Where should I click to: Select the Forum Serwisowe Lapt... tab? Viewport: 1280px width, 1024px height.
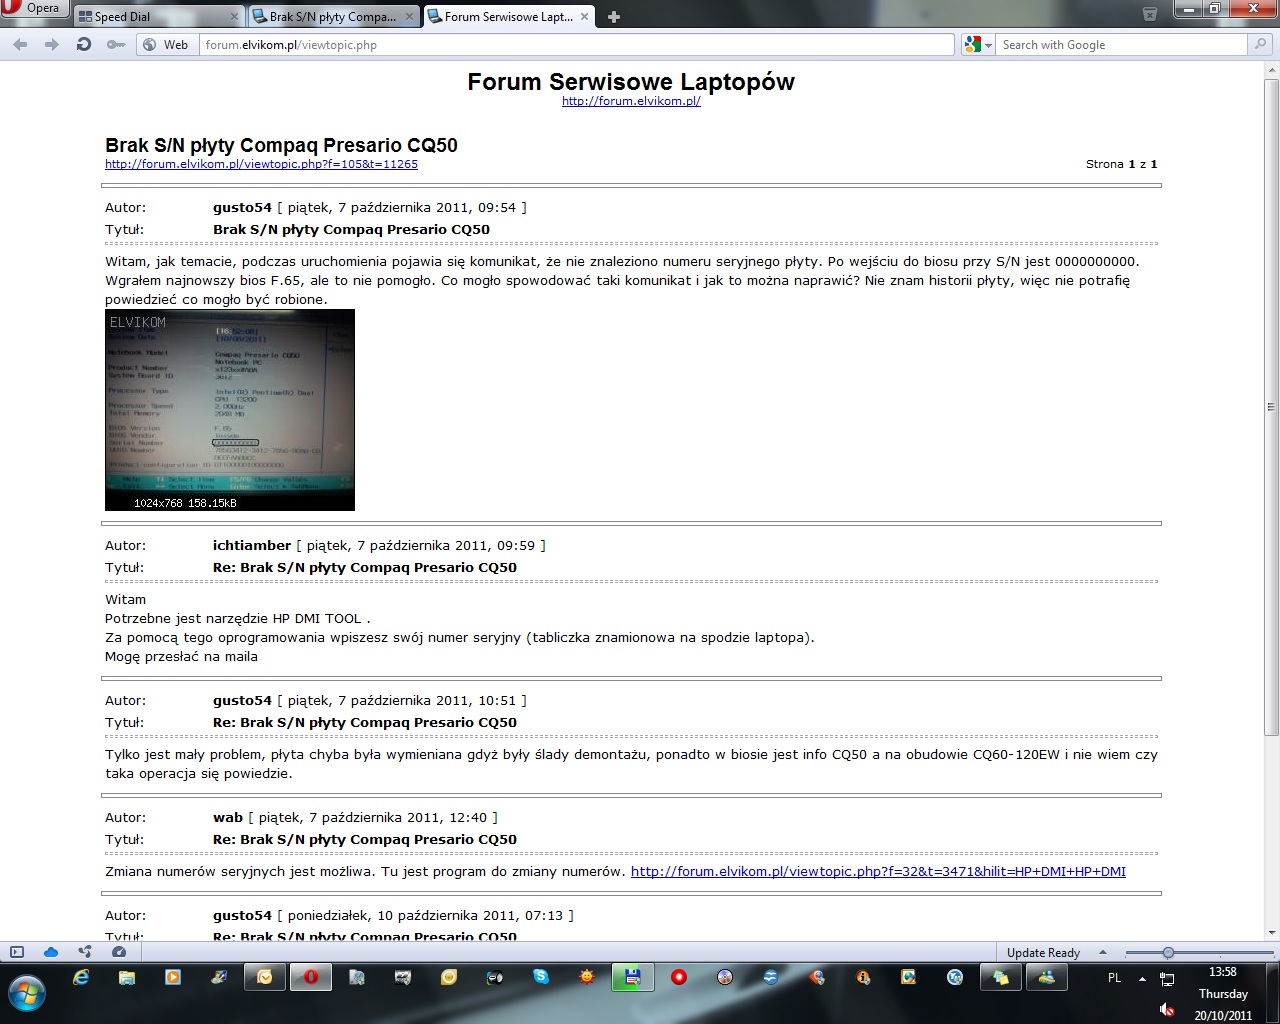coord(510,17)
